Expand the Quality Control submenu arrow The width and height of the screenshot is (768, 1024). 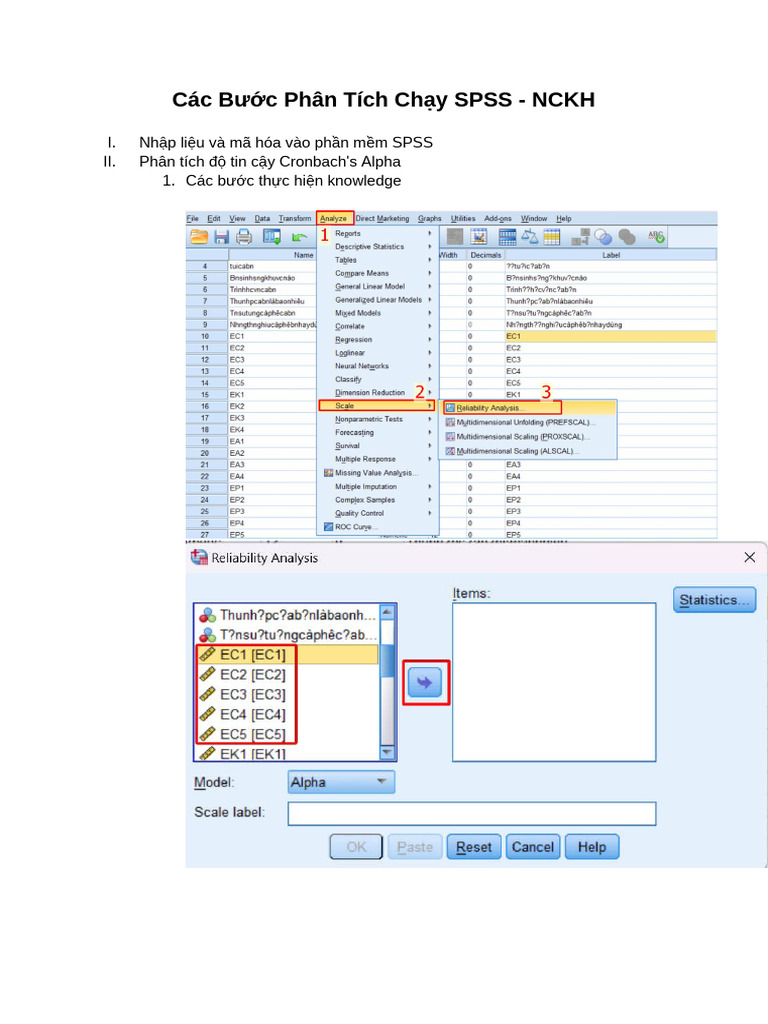click(430, 513)
